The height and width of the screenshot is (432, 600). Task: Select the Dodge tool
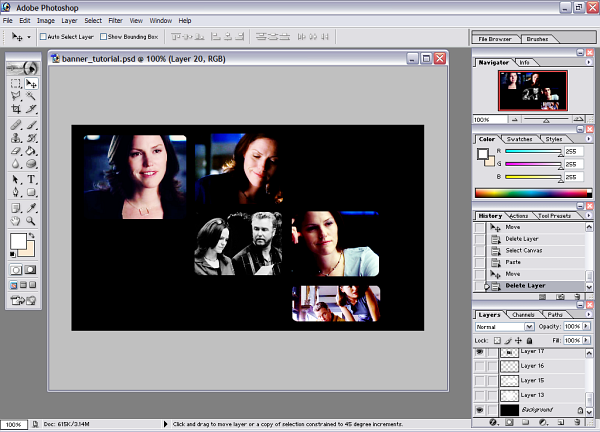[31, 164]
